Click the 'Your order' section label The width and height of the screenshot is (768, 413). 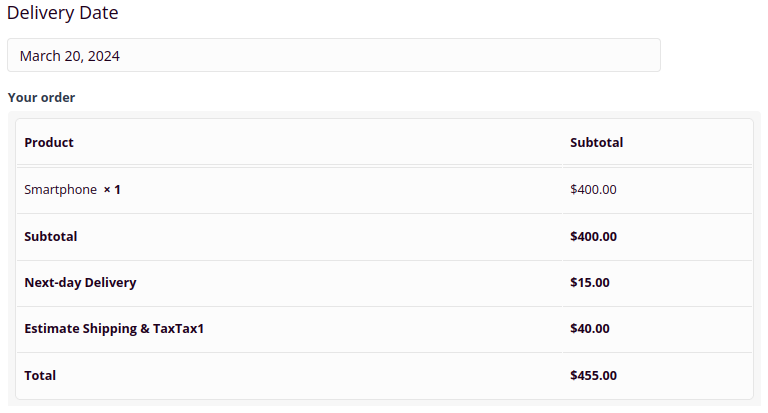(x=41, y=97)
